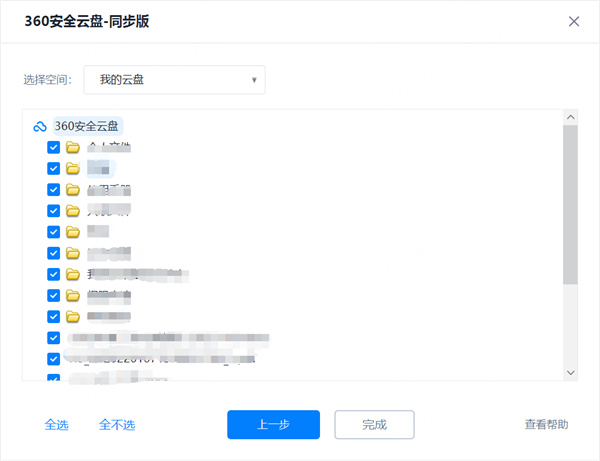Click the scrollbar down arrow in the folder list

(x=571, y=373)
